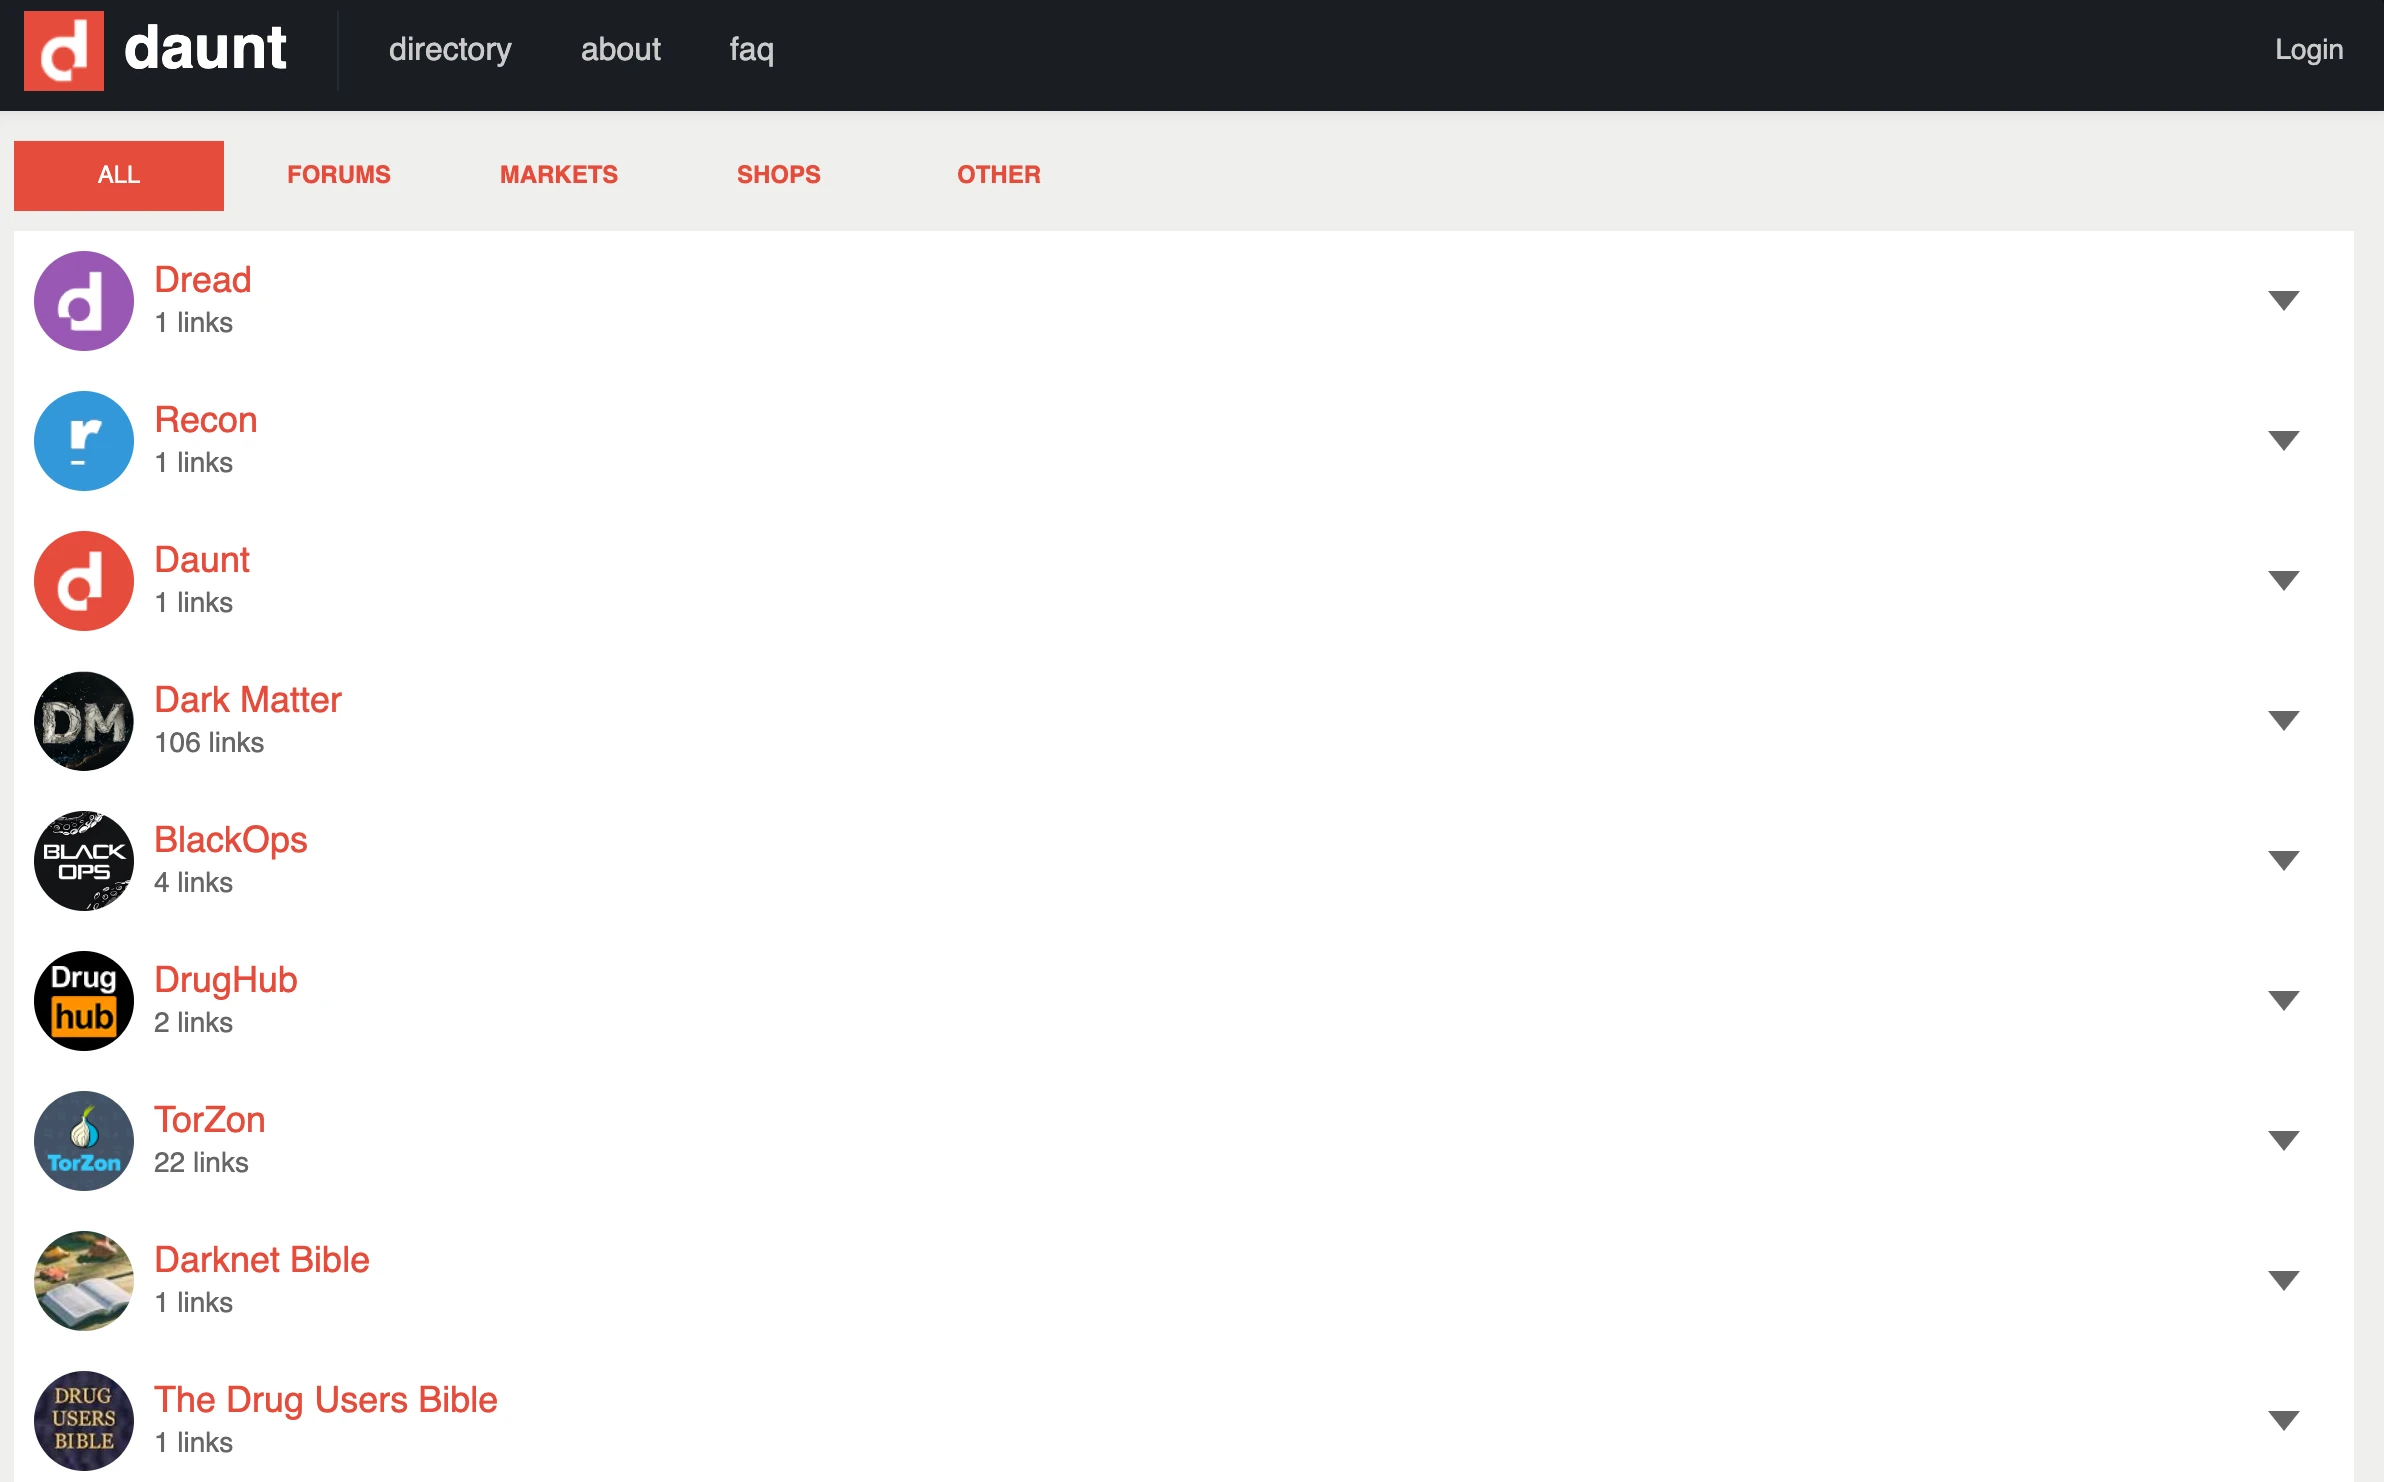This screenshot has height=1482, width=2384.
Task: Click the Daunt red circular icon
Action: [83, 580]
